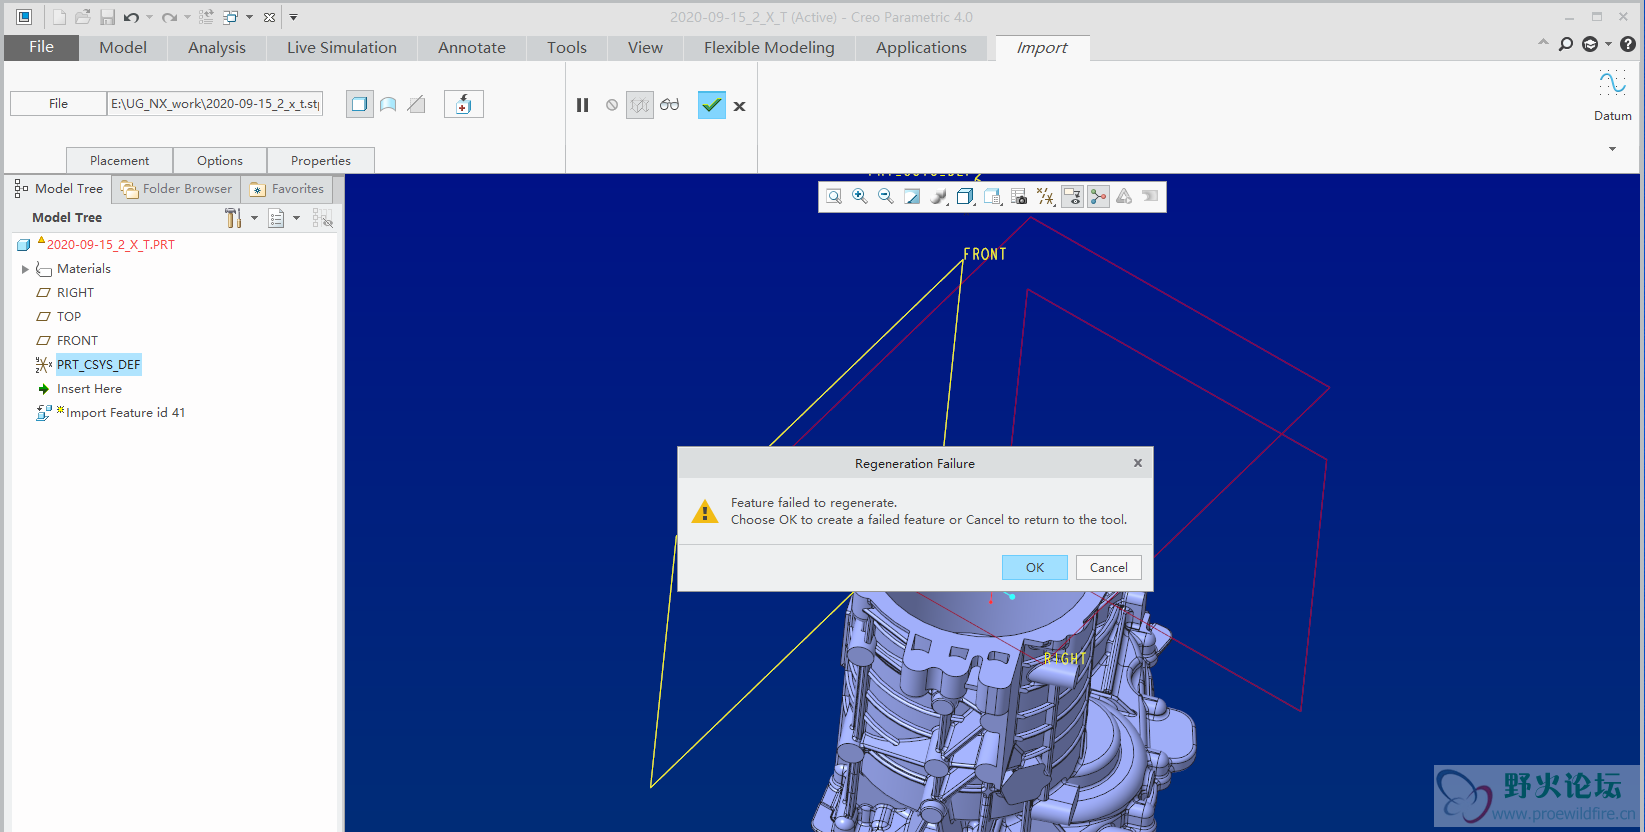Expand the Datum group dropdown arrow
The image size is (1645, 832).
click(x=1612, y=149)
